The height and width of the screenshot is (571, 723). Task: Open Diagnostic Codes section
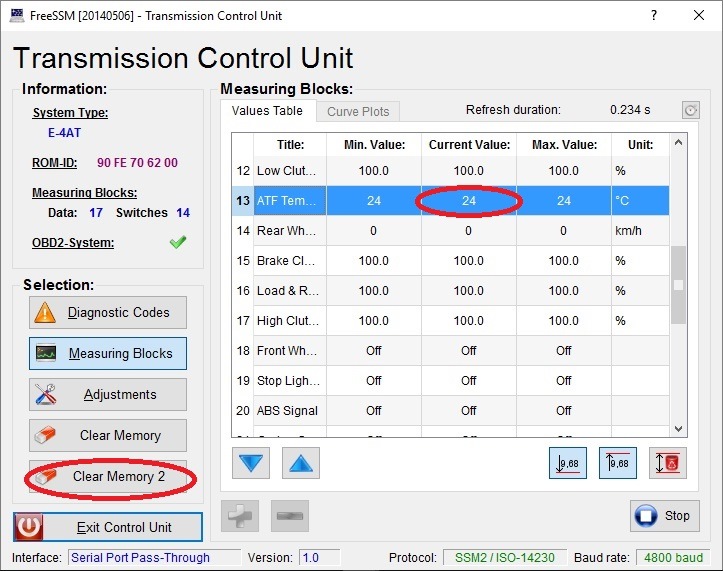pos(108,312)
